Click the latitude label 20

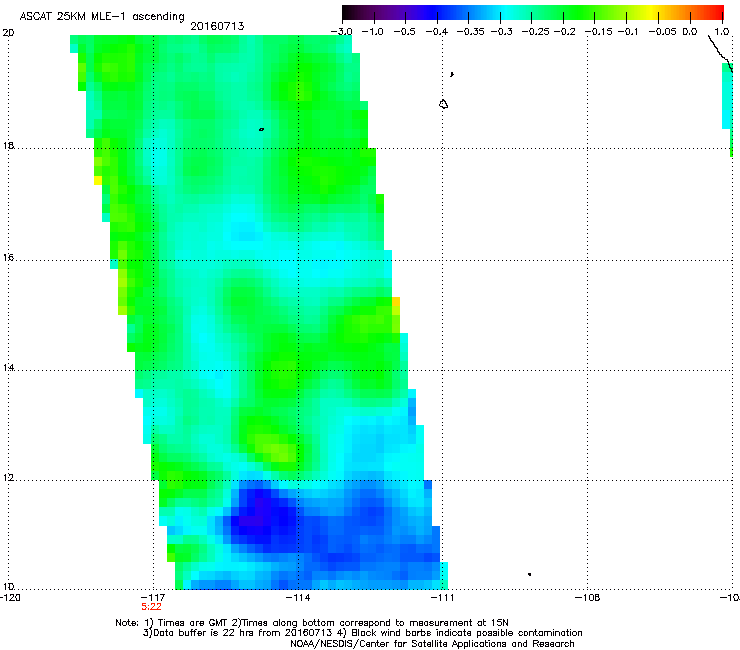8,33
